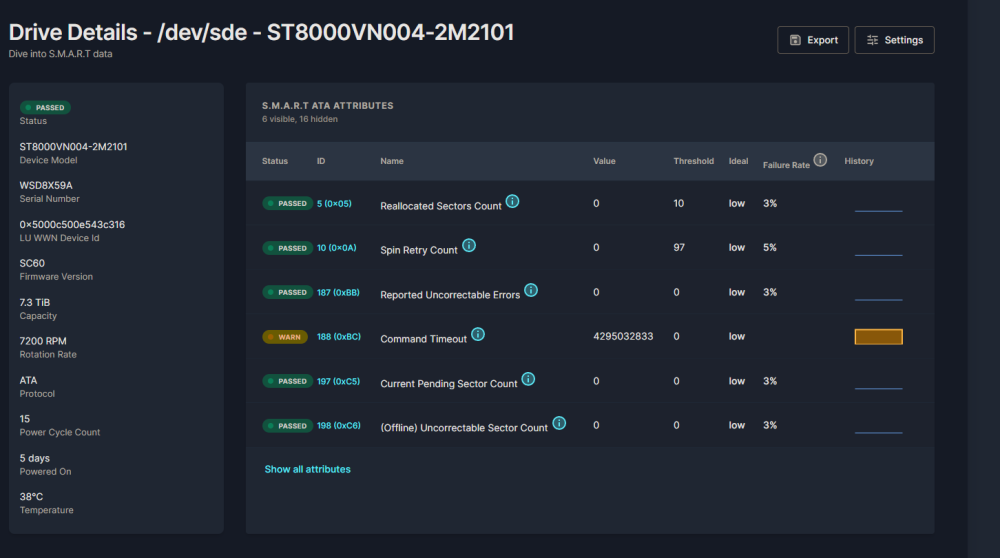Click history sparkline for Current Pending Sector Count

click(x=878, y=388)
